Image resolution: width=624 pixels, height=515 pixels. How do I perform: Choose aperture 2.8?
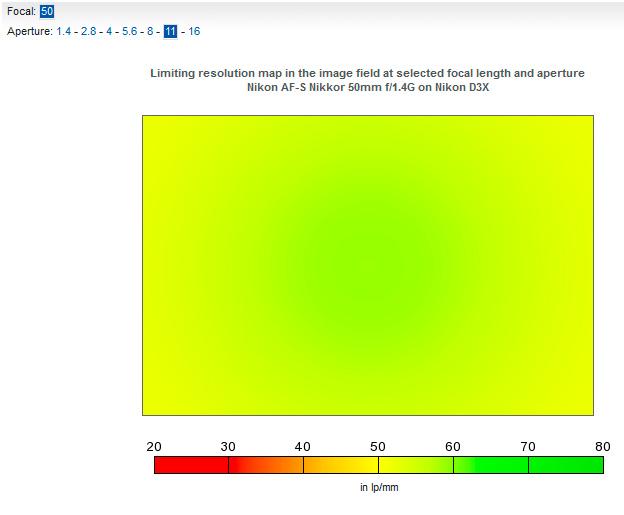88,31
